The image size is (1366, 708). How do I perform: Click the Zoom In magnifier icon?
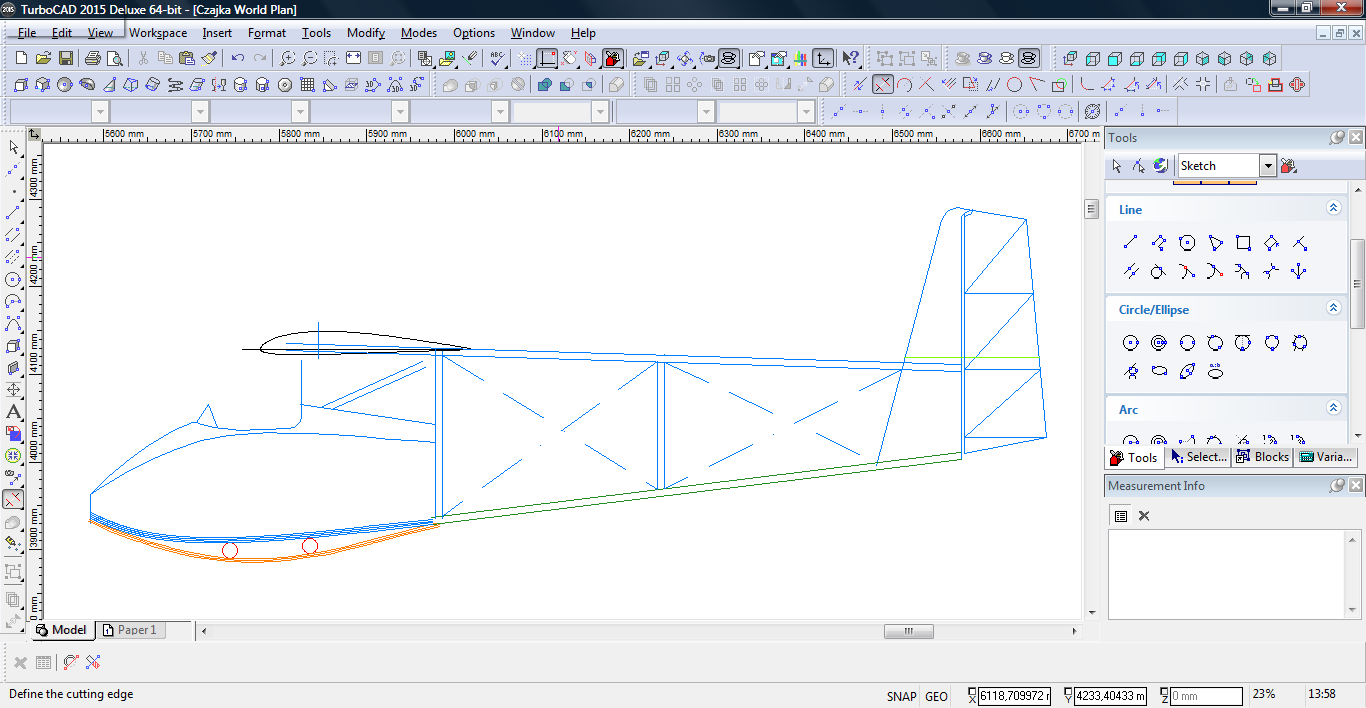click(287, 59)
